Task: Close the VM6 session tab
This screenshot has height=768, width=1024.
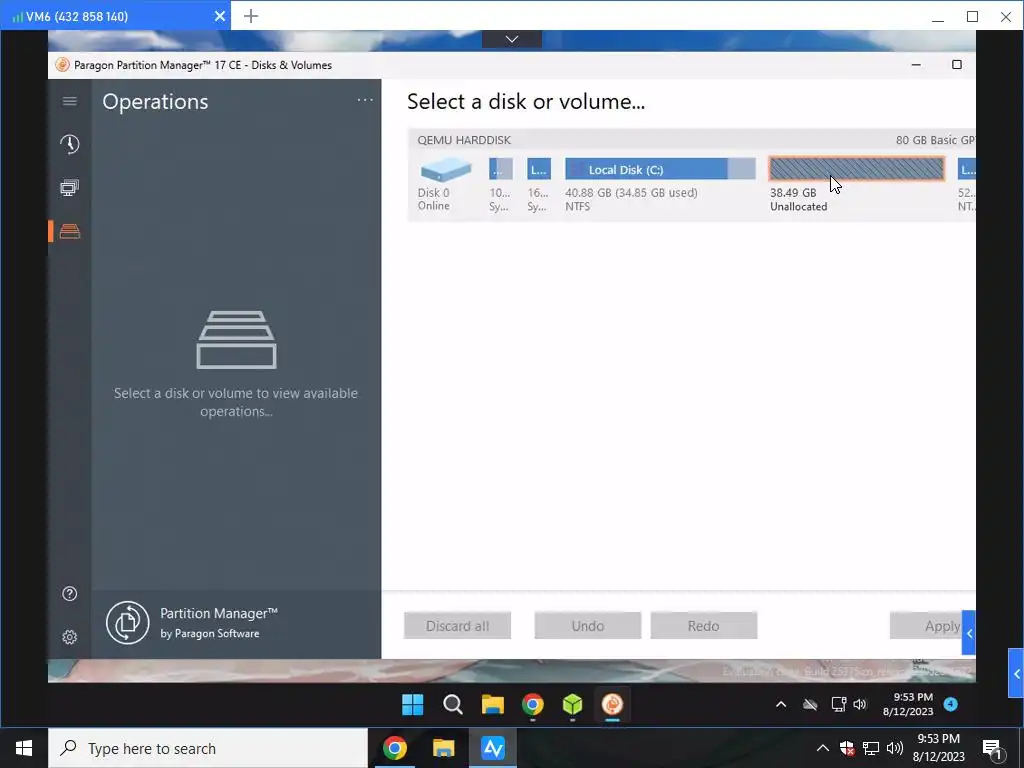Action: [220, 16]
